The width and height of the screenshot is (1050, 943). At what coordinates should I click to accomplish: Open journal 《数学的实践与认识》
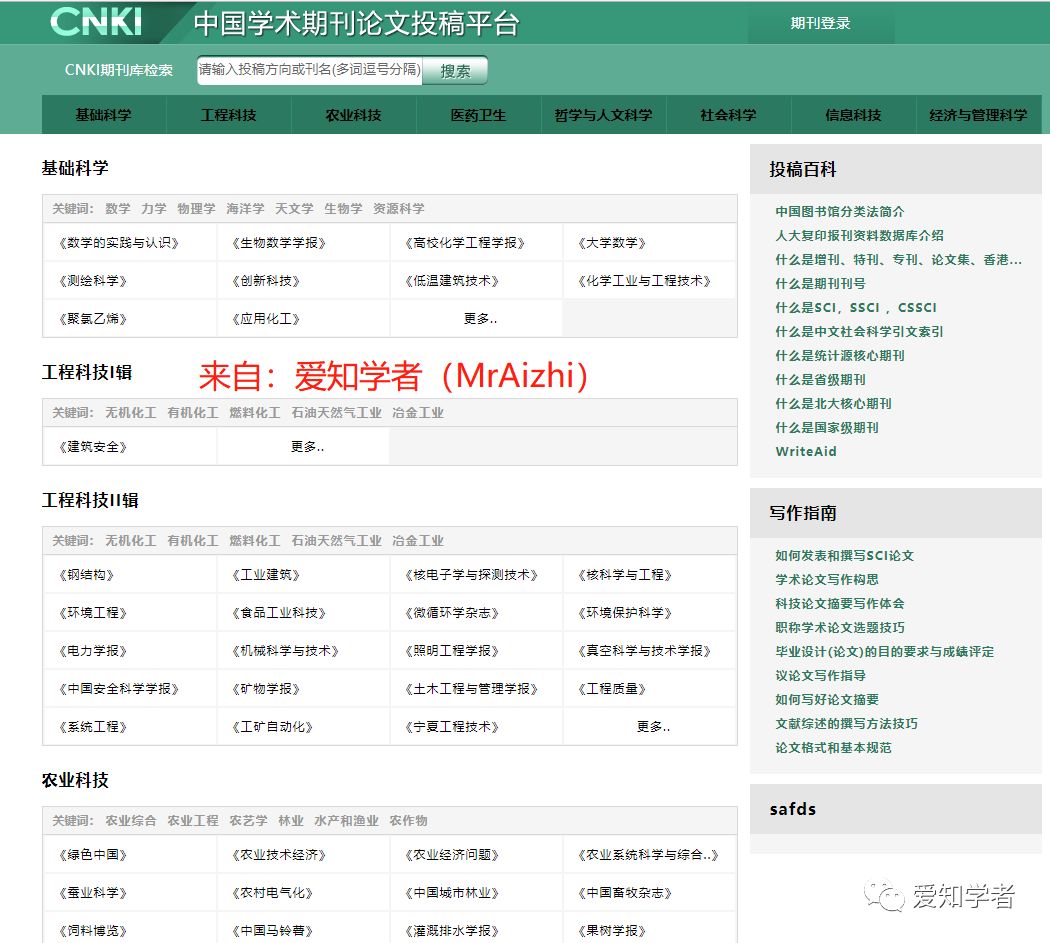tap(119, 243)
